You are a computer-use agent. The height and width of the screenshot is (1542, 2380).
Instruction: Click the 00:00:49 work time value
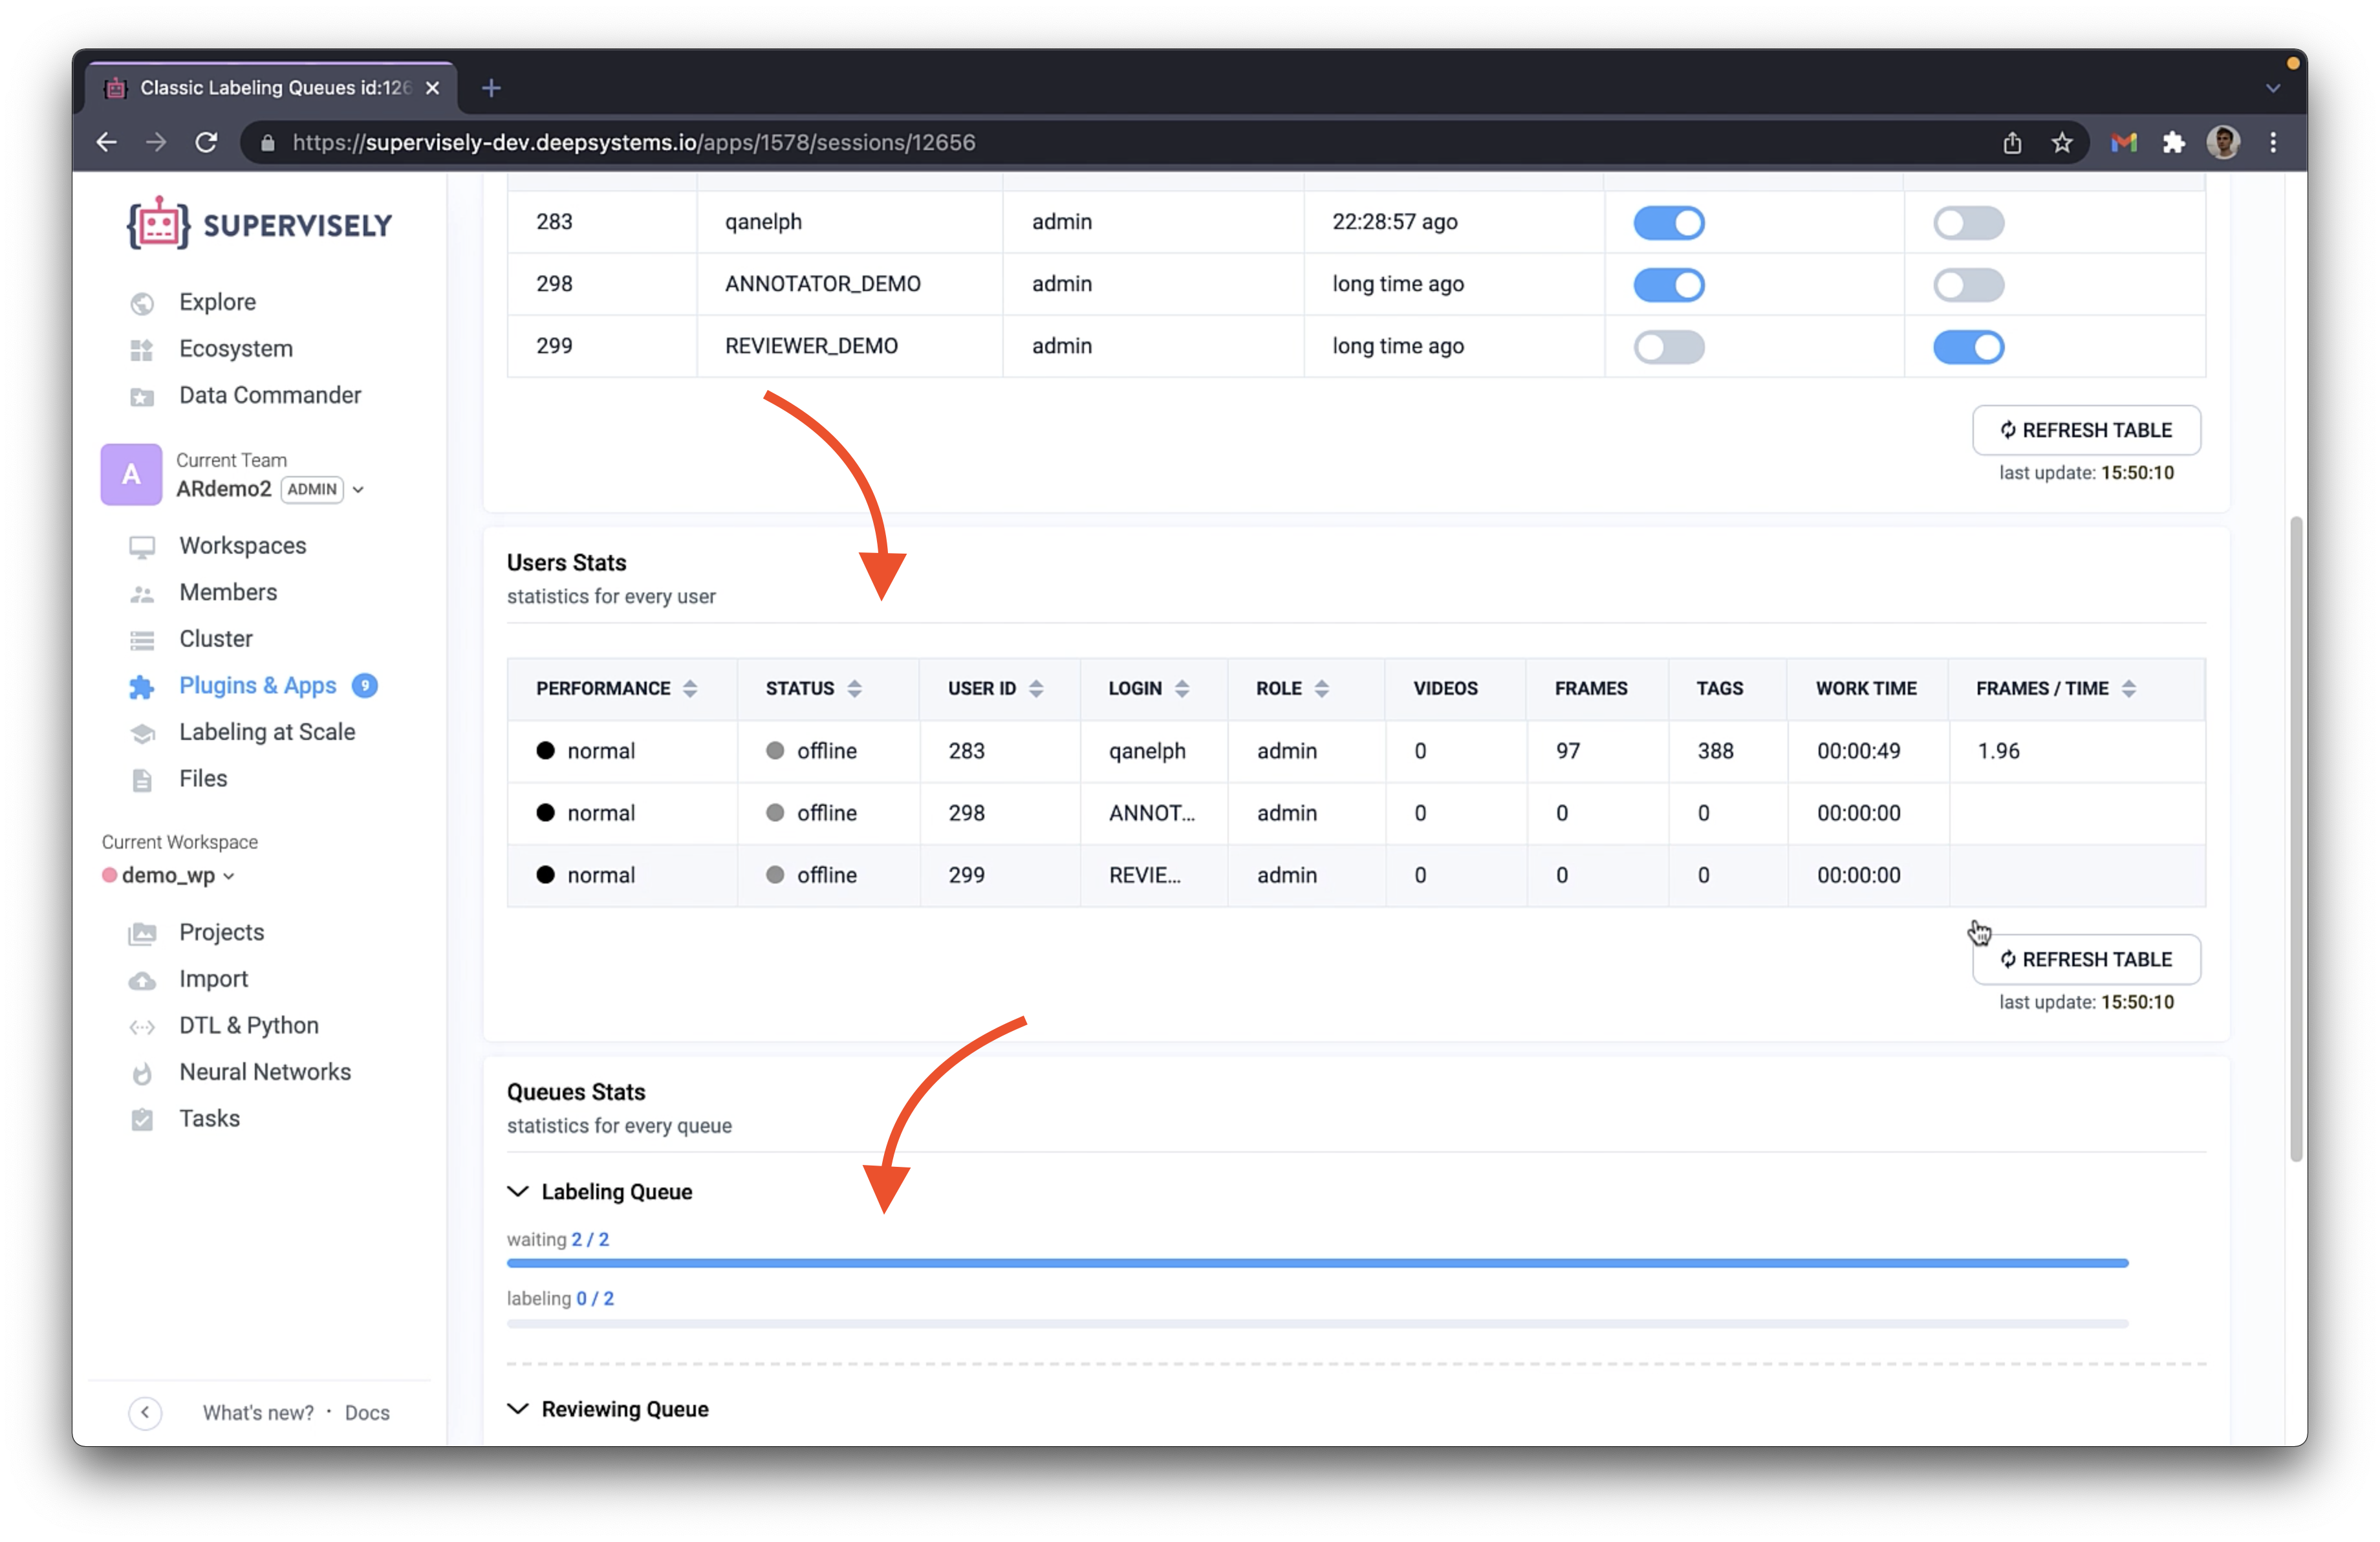1858,752
